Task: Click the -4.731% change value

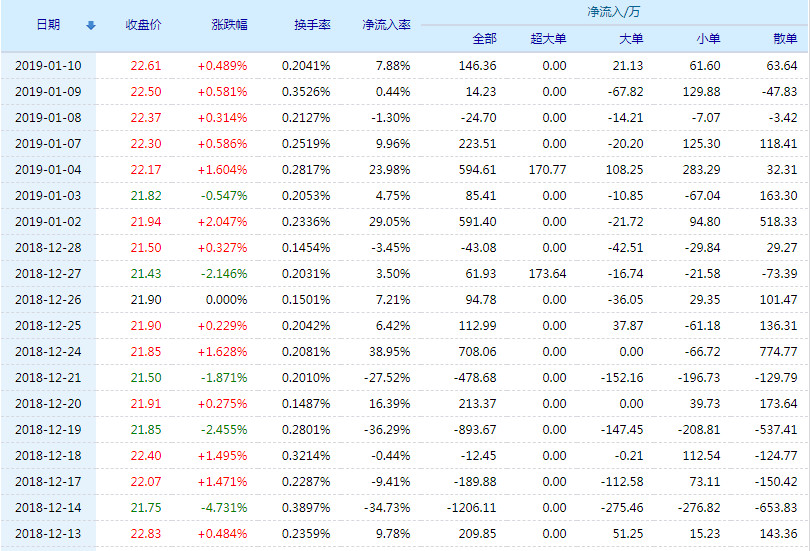Action: [223, 508]
